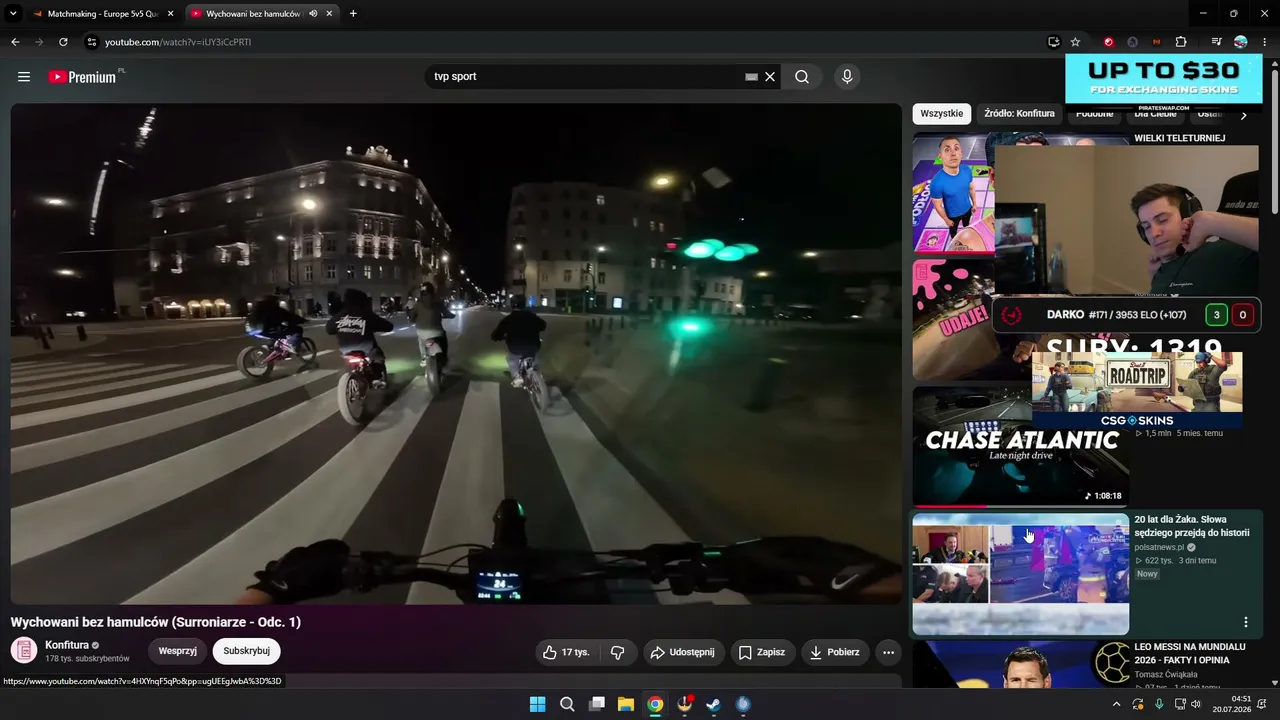The height and width of the screenshot is (720, 1280).
Task: Support the channel with Wesprzyj
Action: pyautogui.click(x=178, y=651)
